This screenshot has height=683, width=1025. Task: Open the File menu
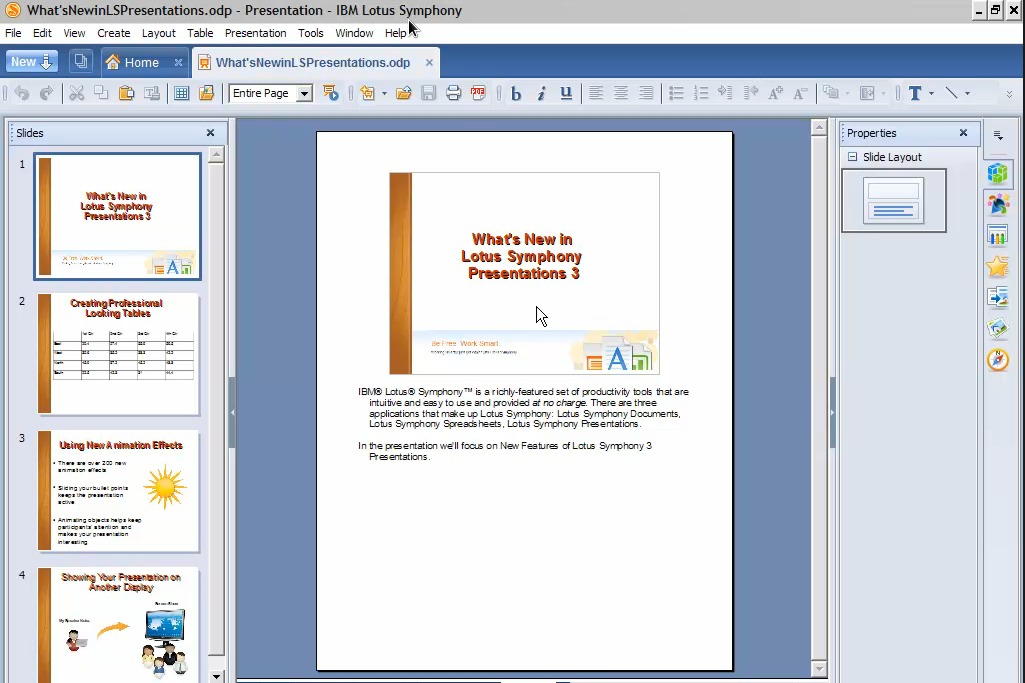(13, 33)
